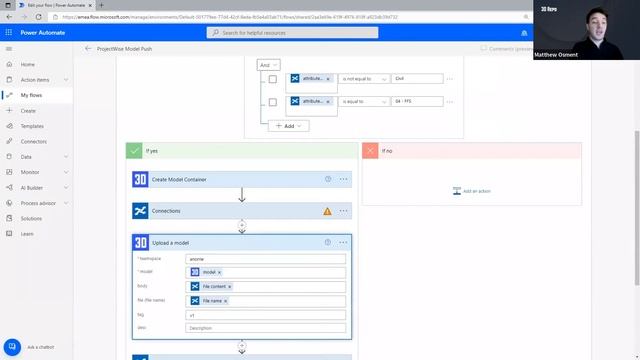Click the Solutions sidebar icon
640x360 pixels.
pos(9,218)
